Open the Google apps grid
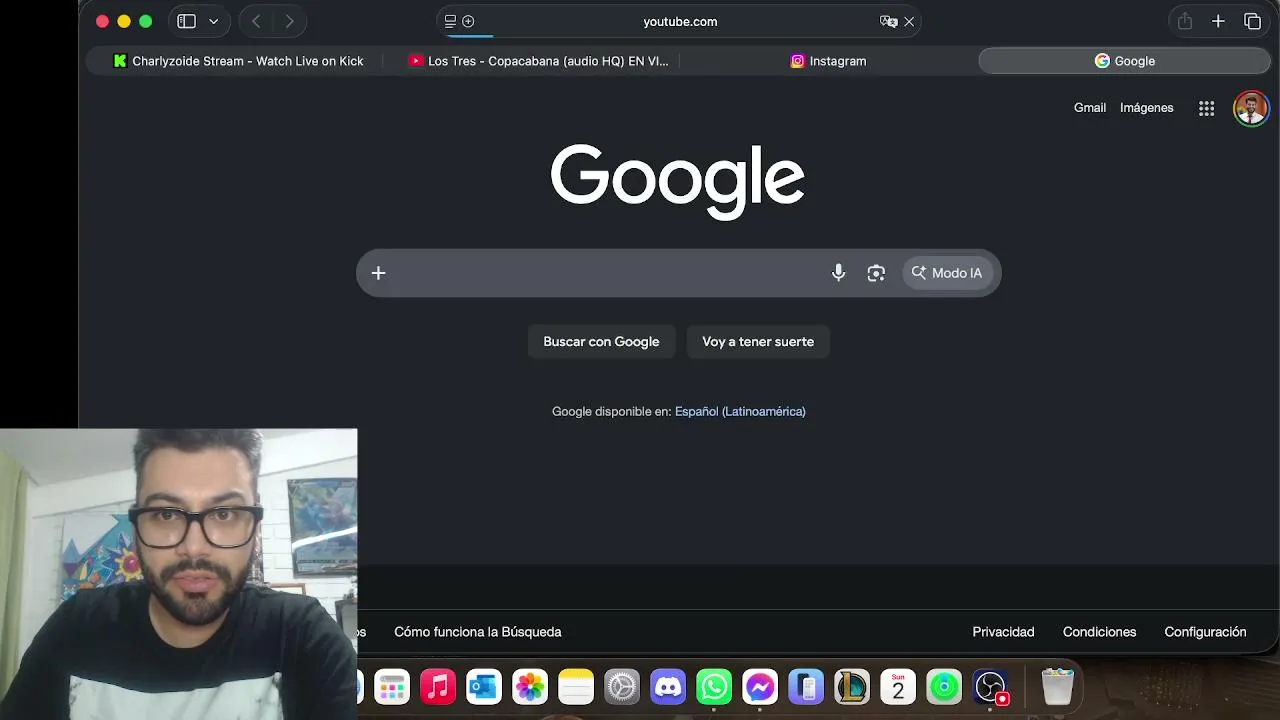 coord(1206,109)
